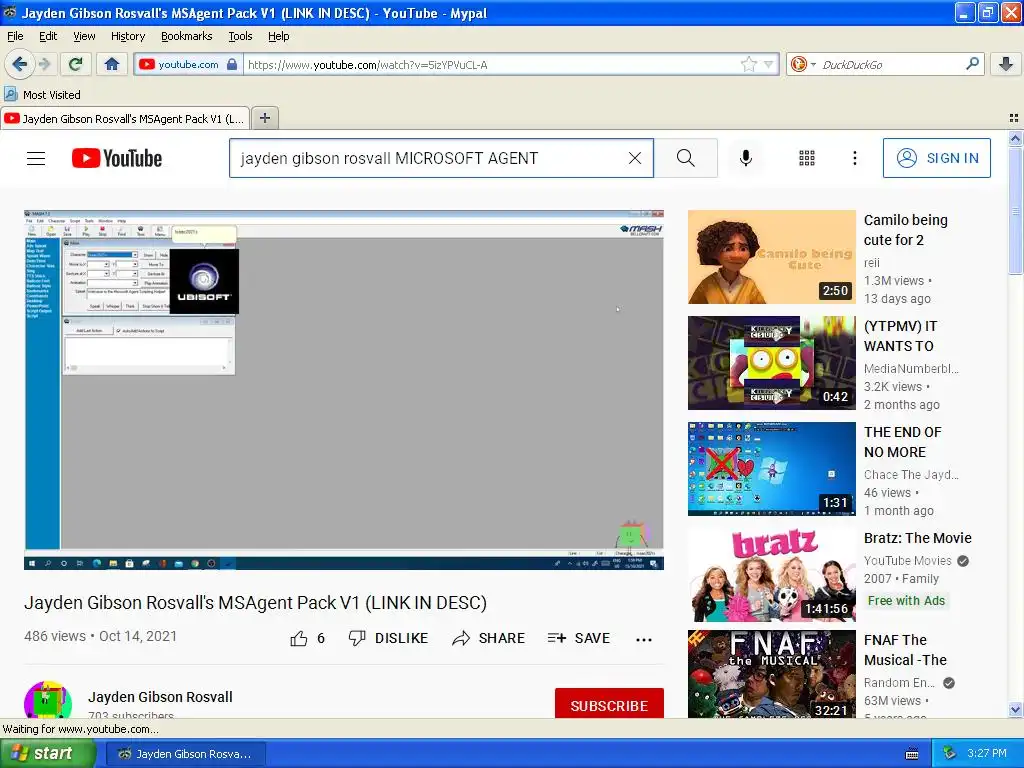Clear the YouTube search text with X
The height and width of the screenshot is (768, 1024).
(x=635, y=158)
